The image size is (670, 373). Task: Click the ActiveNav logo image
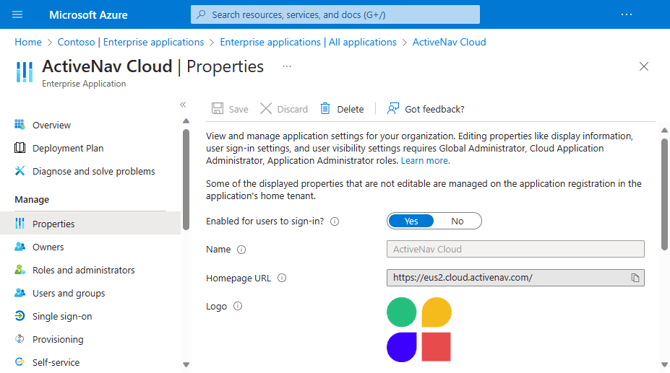point(419,329)
